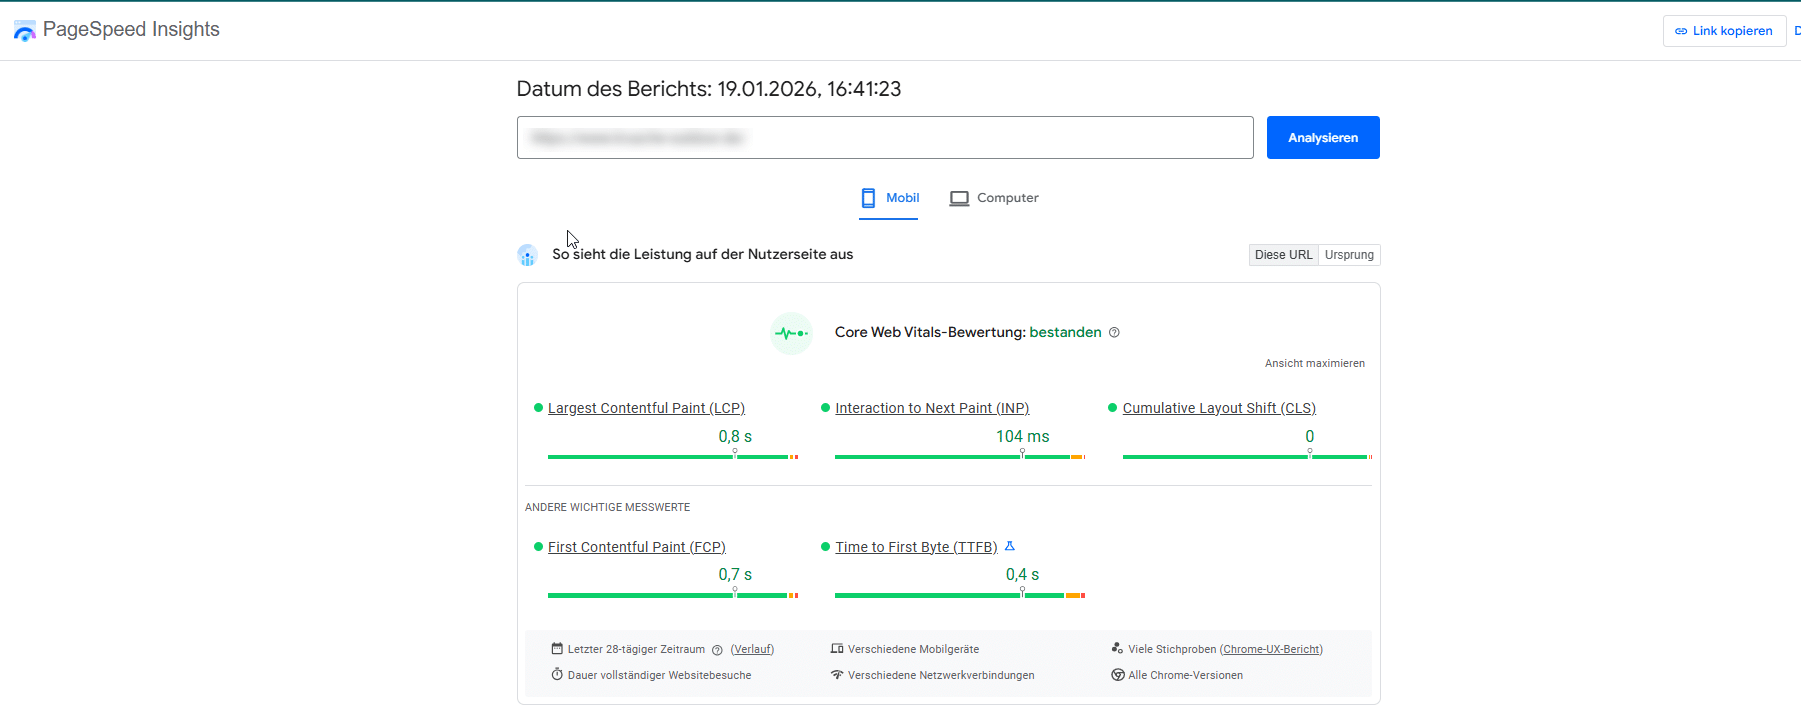Click the TTFB distribution bar
The image size is (1801, 727).
click(960, 595)
